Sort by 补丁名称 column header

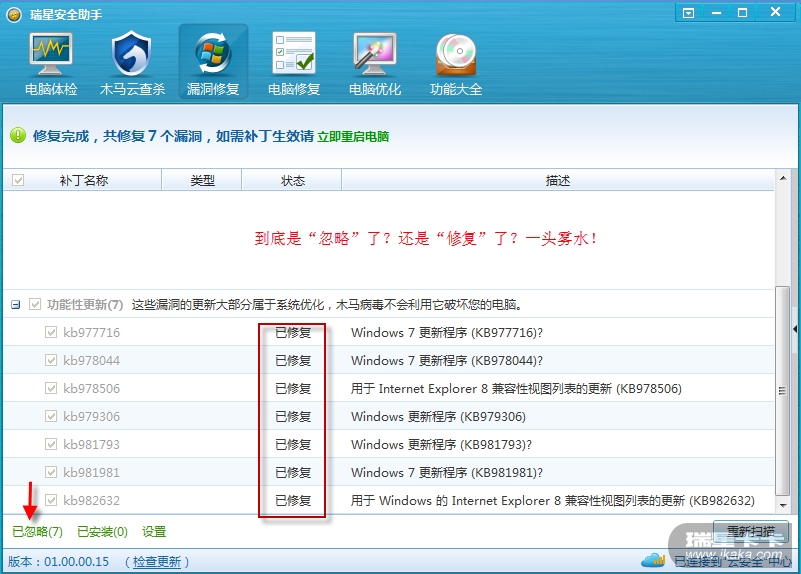(83, 180)
